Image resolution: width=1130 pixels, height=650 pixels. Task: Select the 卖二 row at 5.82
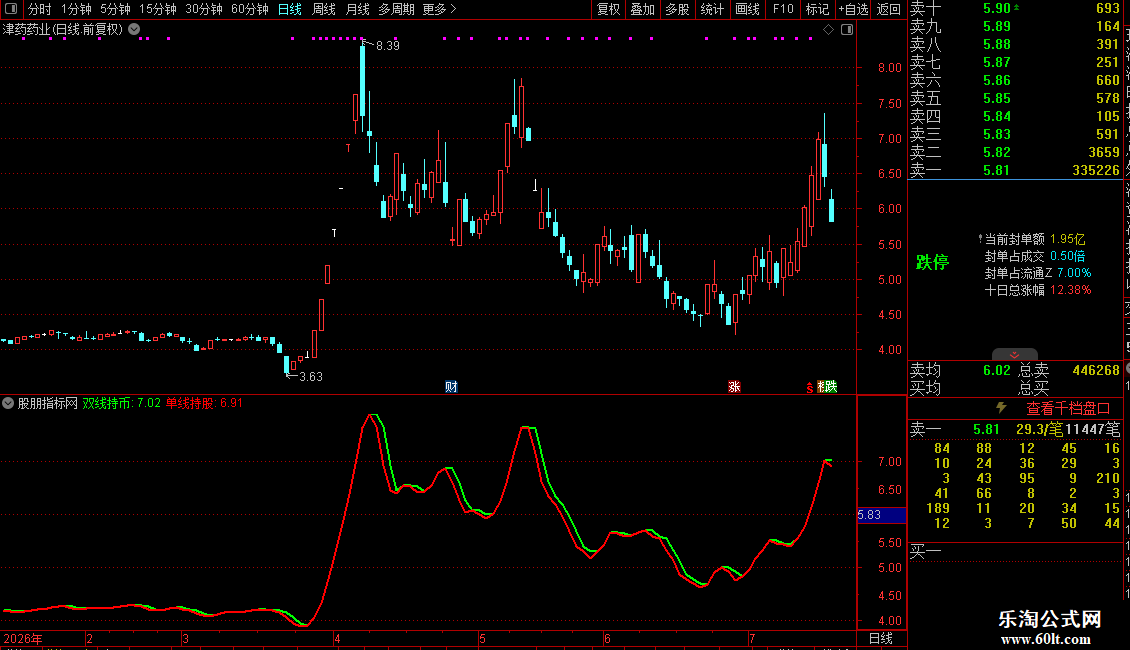1015,152
